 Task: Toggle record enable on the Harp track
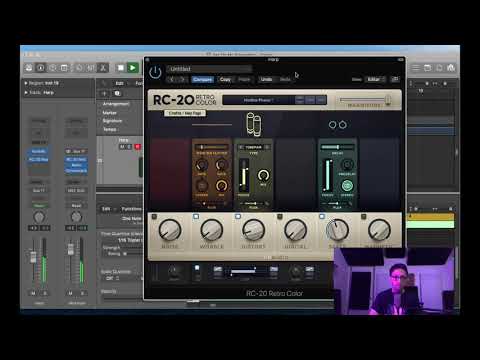pos(137,147)
